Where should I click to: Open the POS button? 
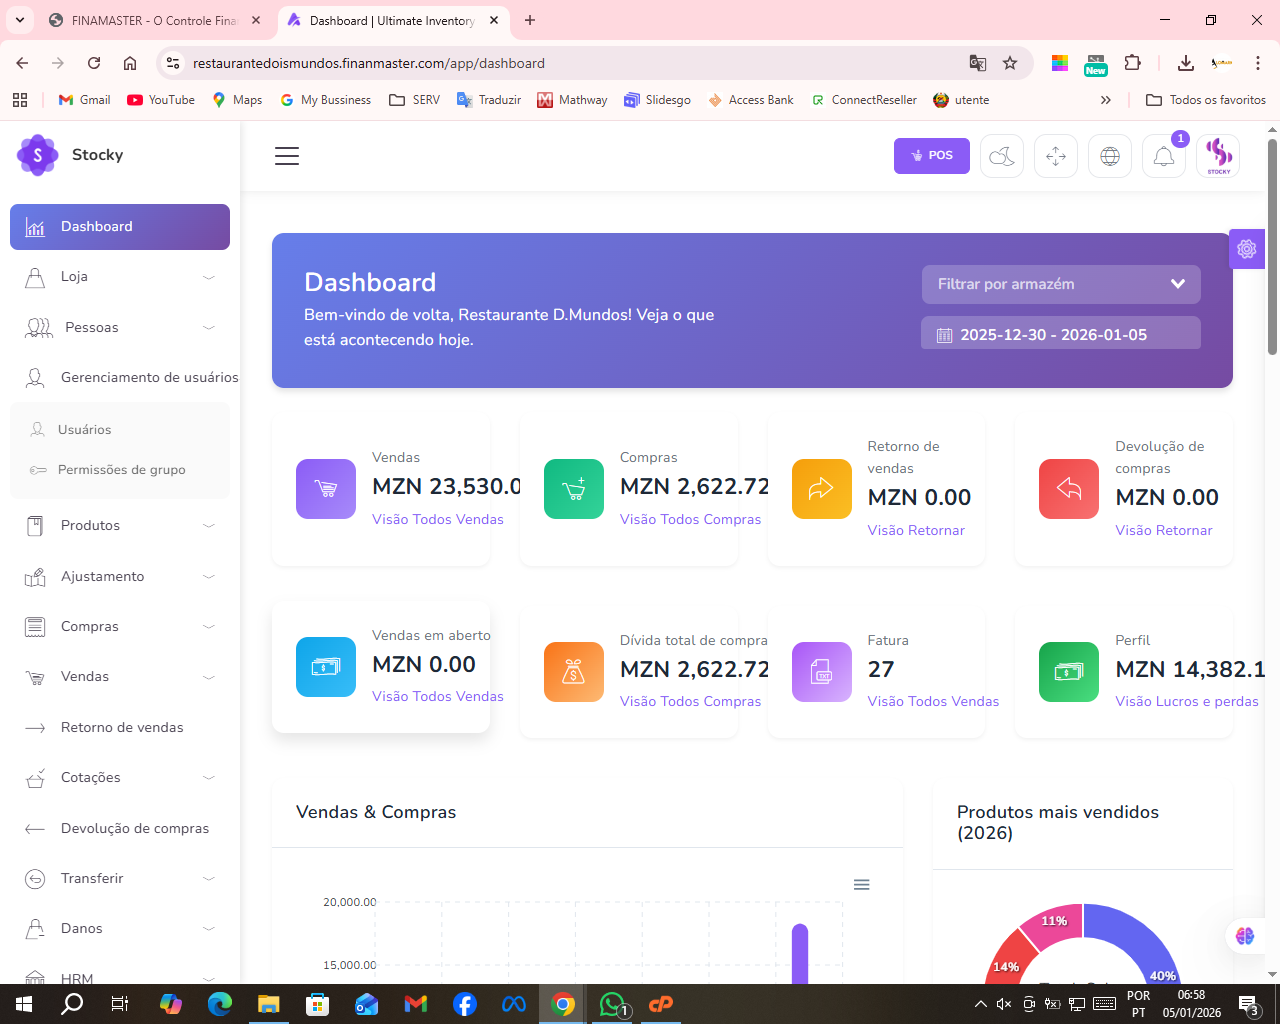point(931,156)
